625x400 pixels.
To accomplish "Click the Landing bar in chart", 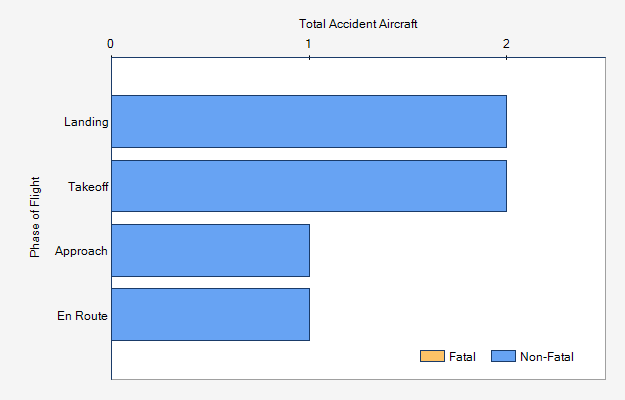I will coord(309,122).
